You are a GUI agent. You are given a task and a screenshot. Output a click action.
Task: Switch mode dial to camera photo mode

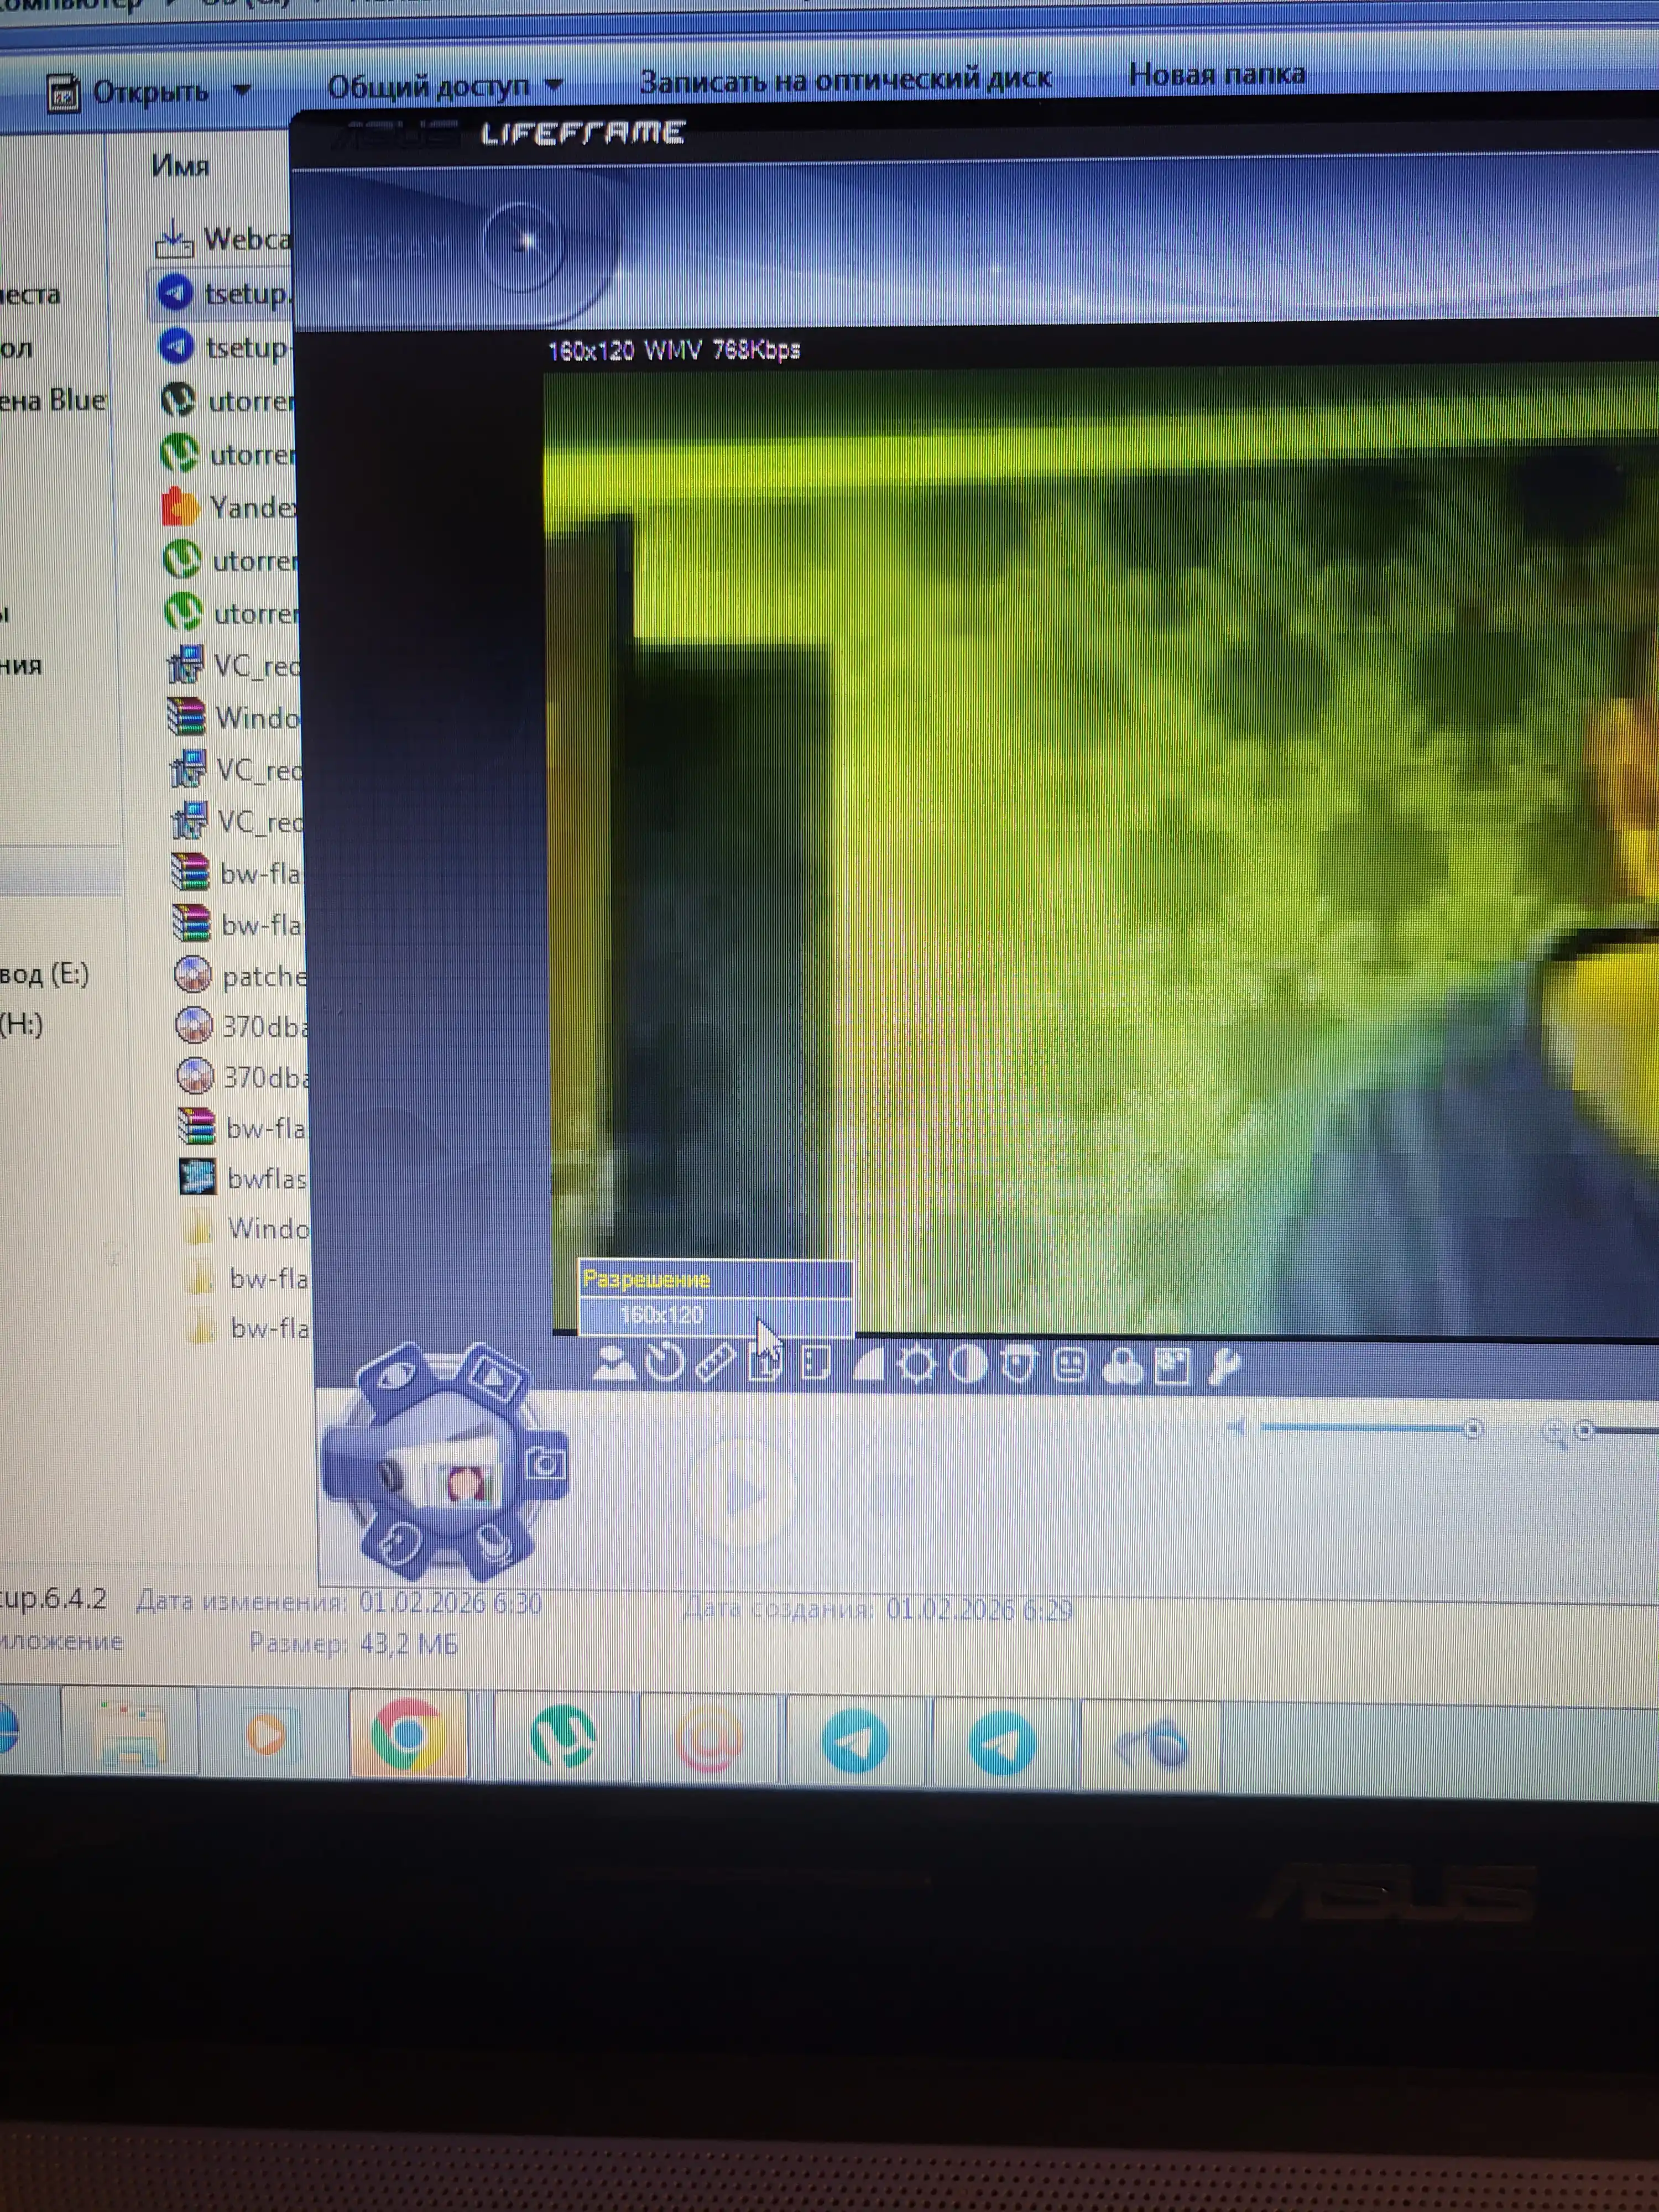click(545, 1465)
